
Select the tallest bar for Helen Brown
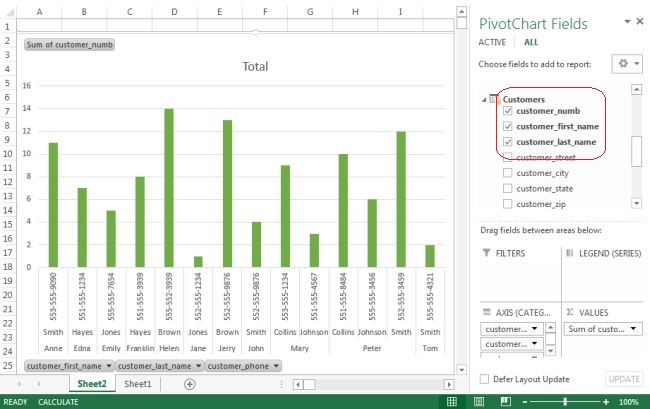click(x=169, y=188)
